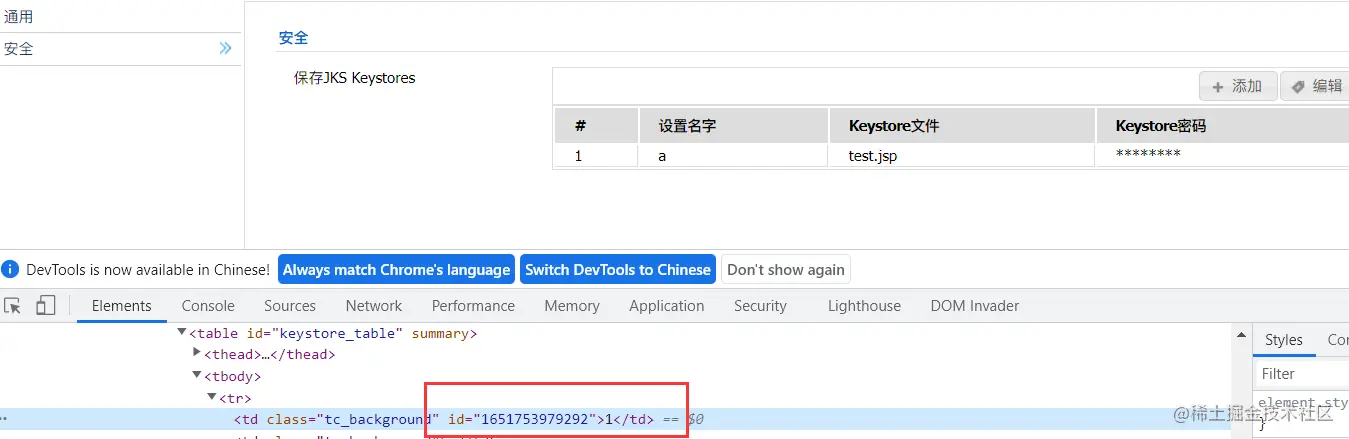This screenshot has width=1349, height=439.
Task: Open the DOM Invader tab
Action: coord(975,306)
